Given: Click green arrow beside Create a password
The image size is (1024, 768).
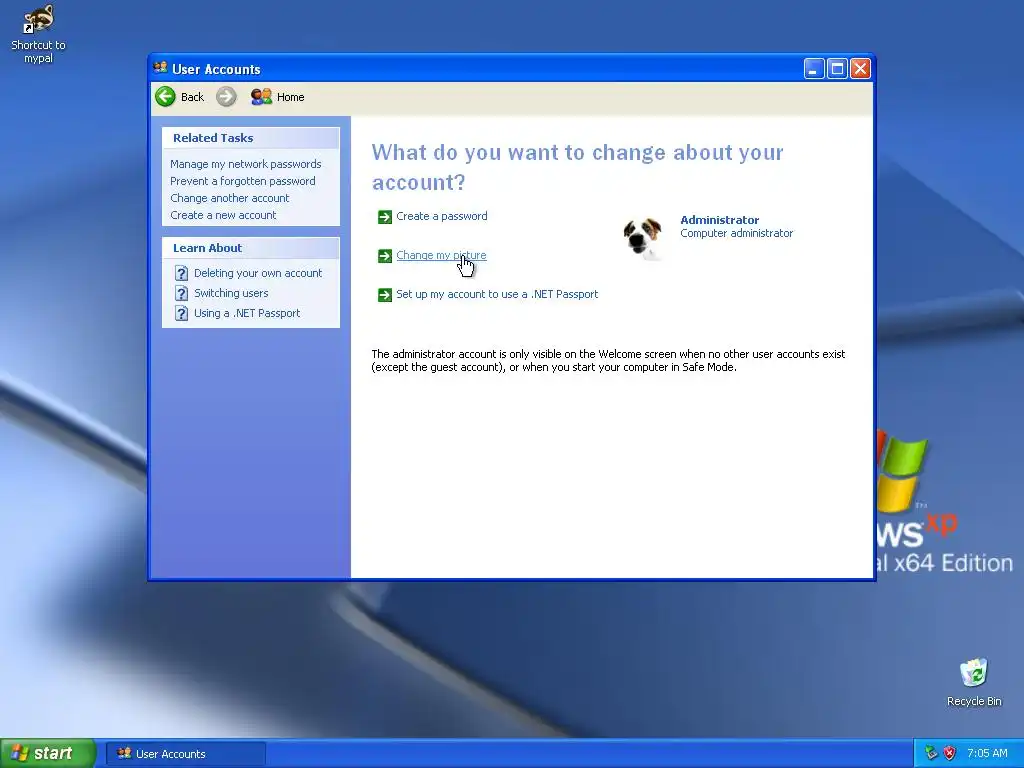Looking at the screenshot, I should pos(385,217).
